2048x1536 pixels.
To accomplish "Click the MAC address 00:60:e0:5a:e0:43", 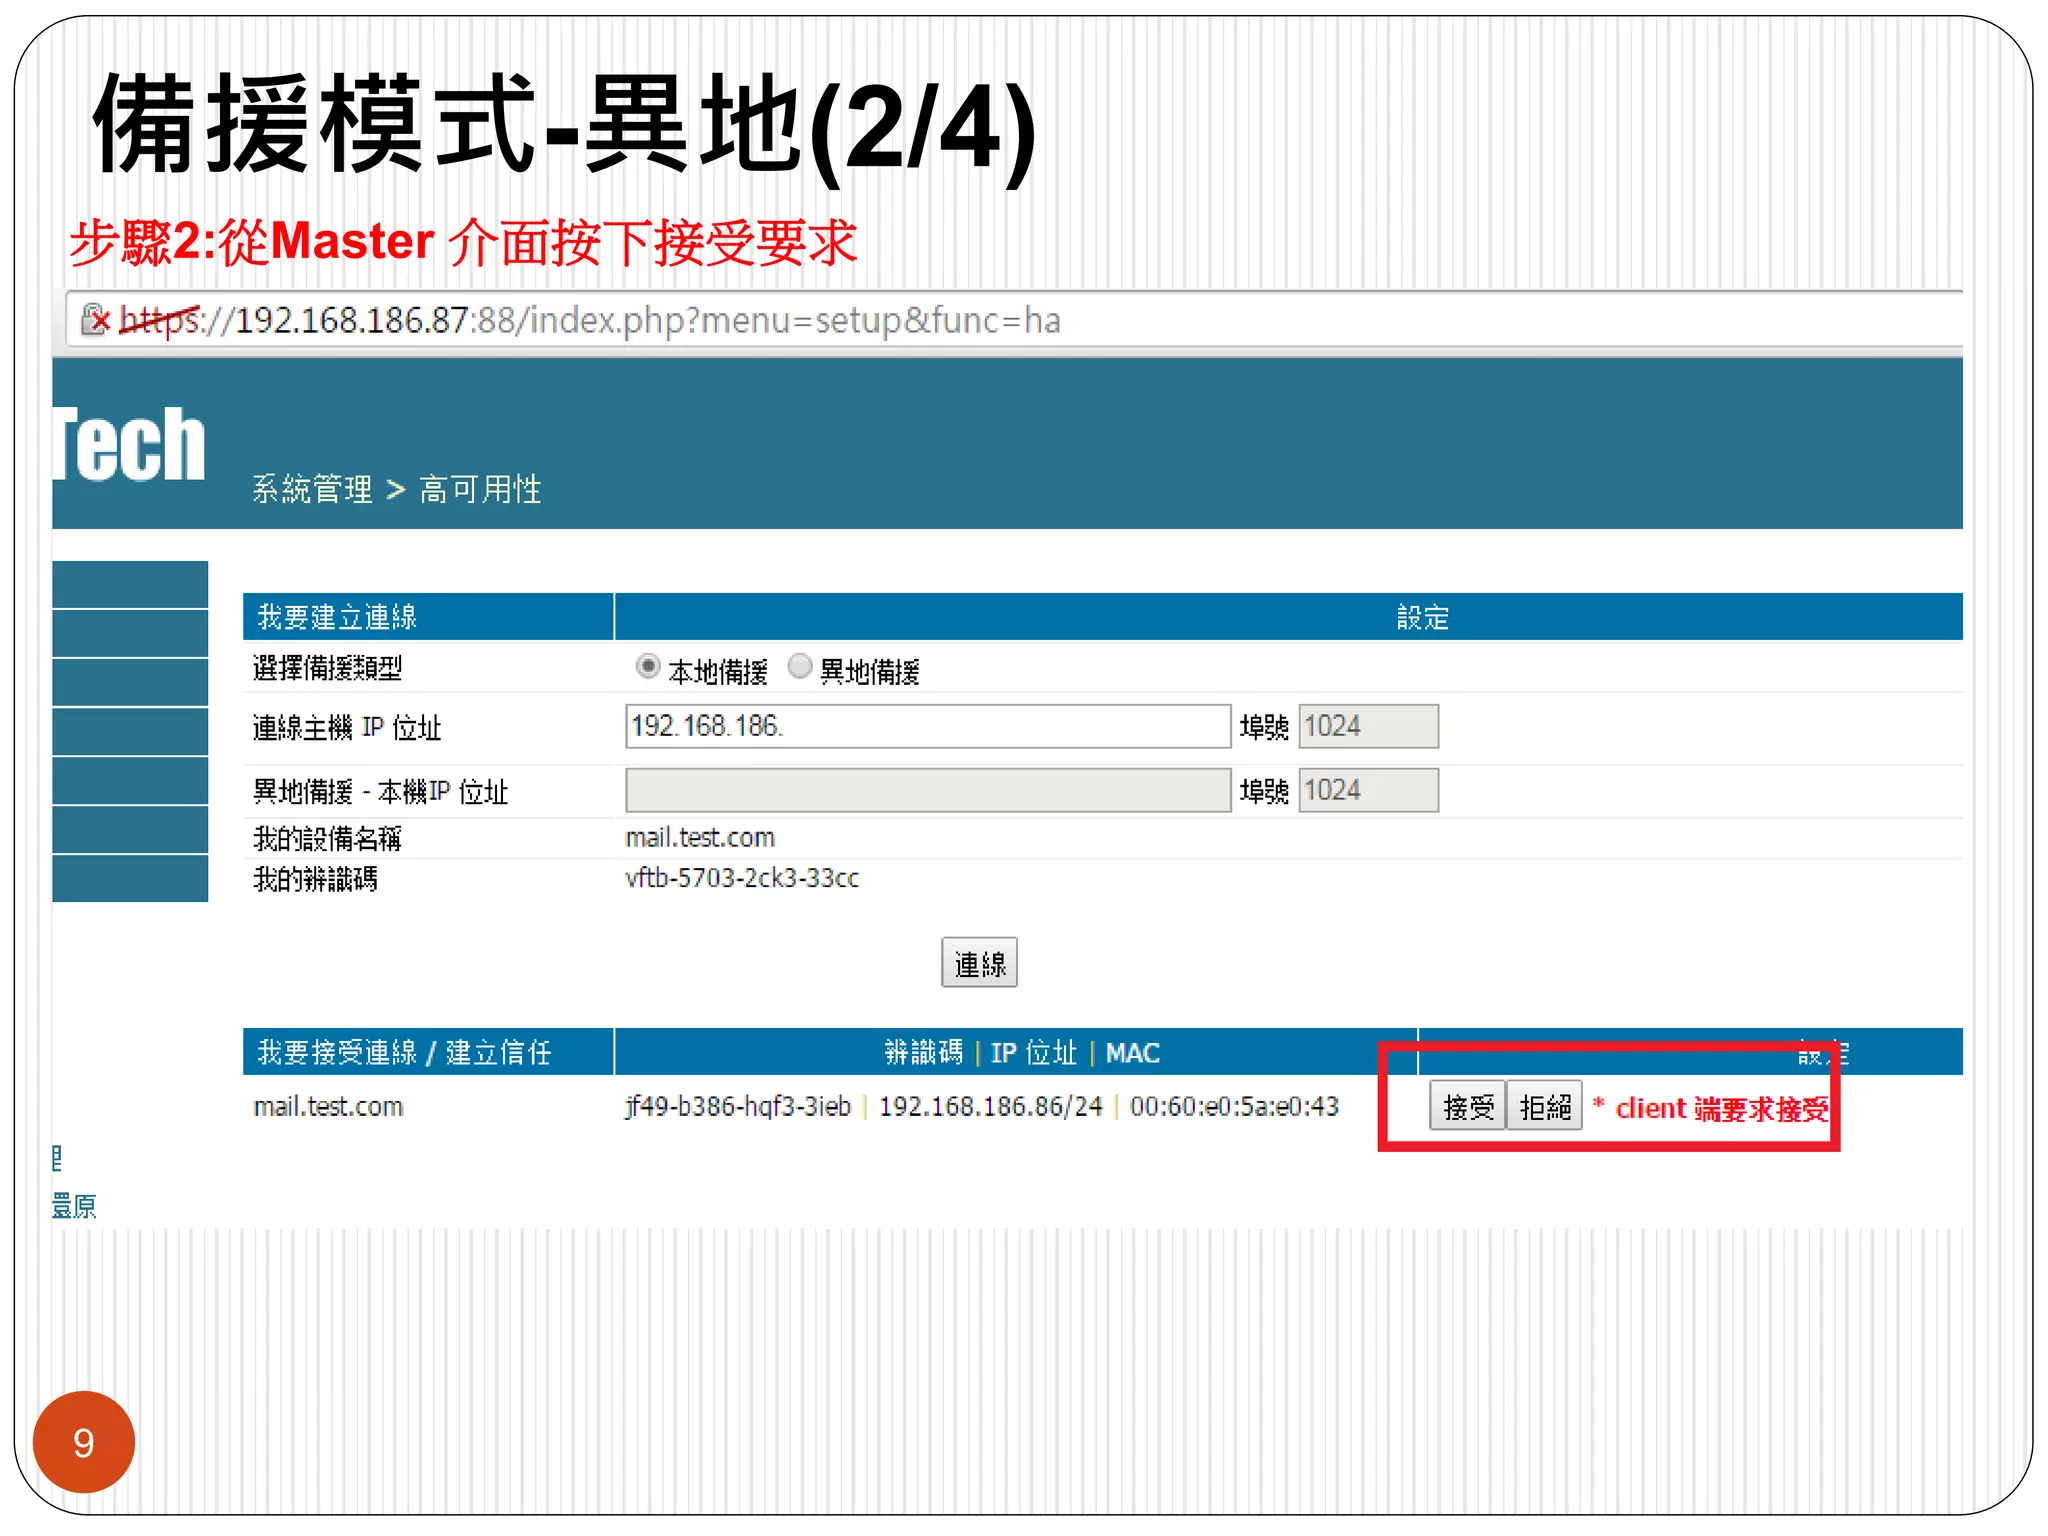I will click(x=1234, y=1106).
